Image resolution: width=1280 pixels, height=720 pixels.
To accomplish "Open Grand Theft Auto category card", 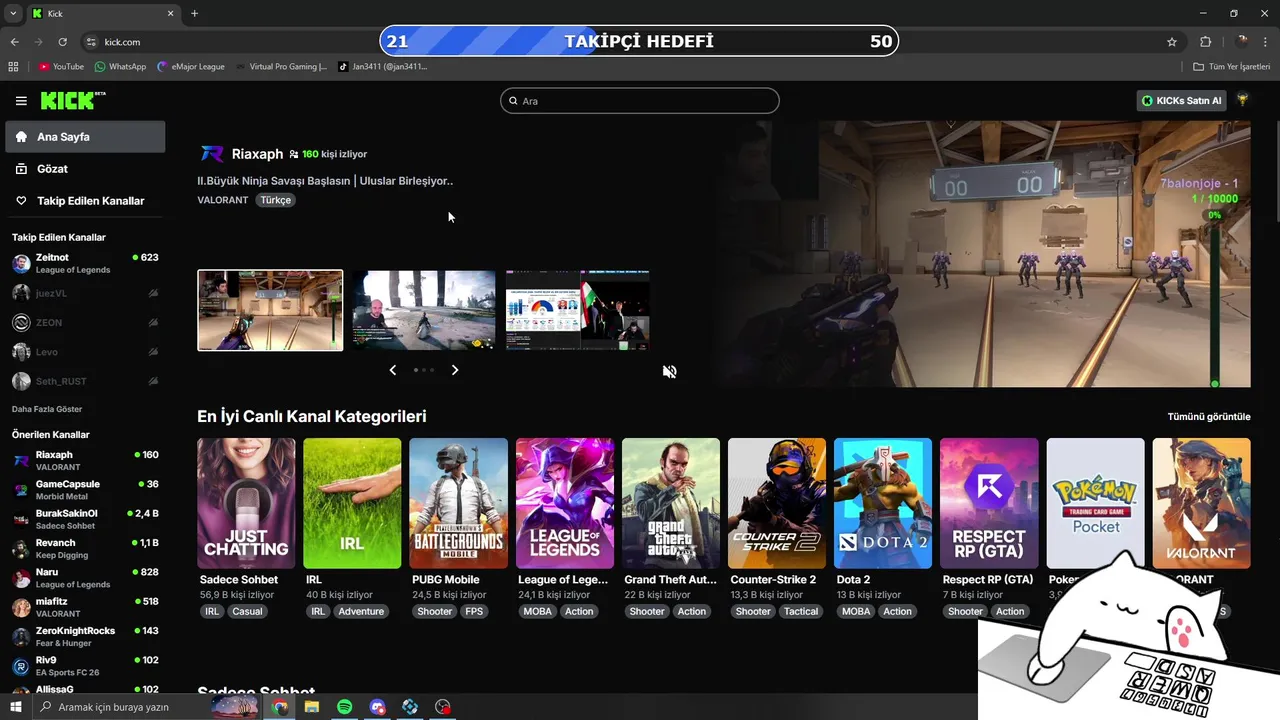I will [x=671, y=503].
